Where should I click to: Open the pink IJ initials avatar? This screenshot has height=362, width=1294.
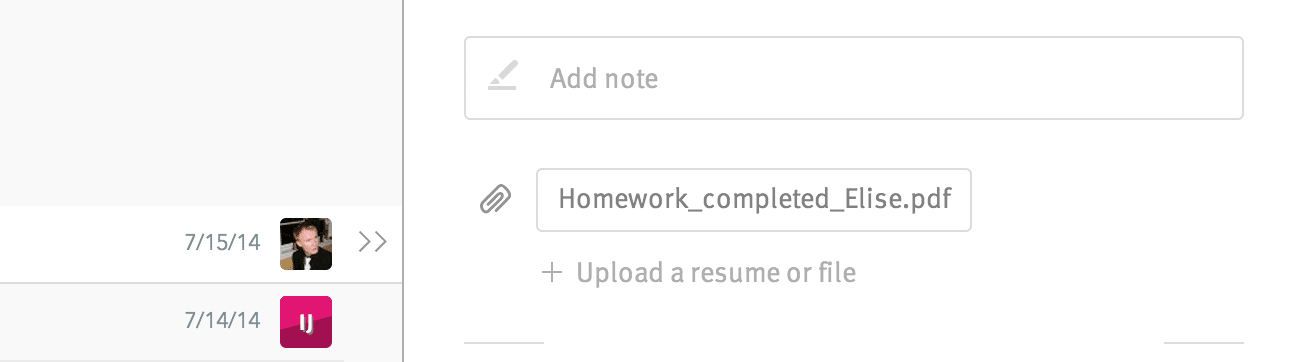(306, 321)
